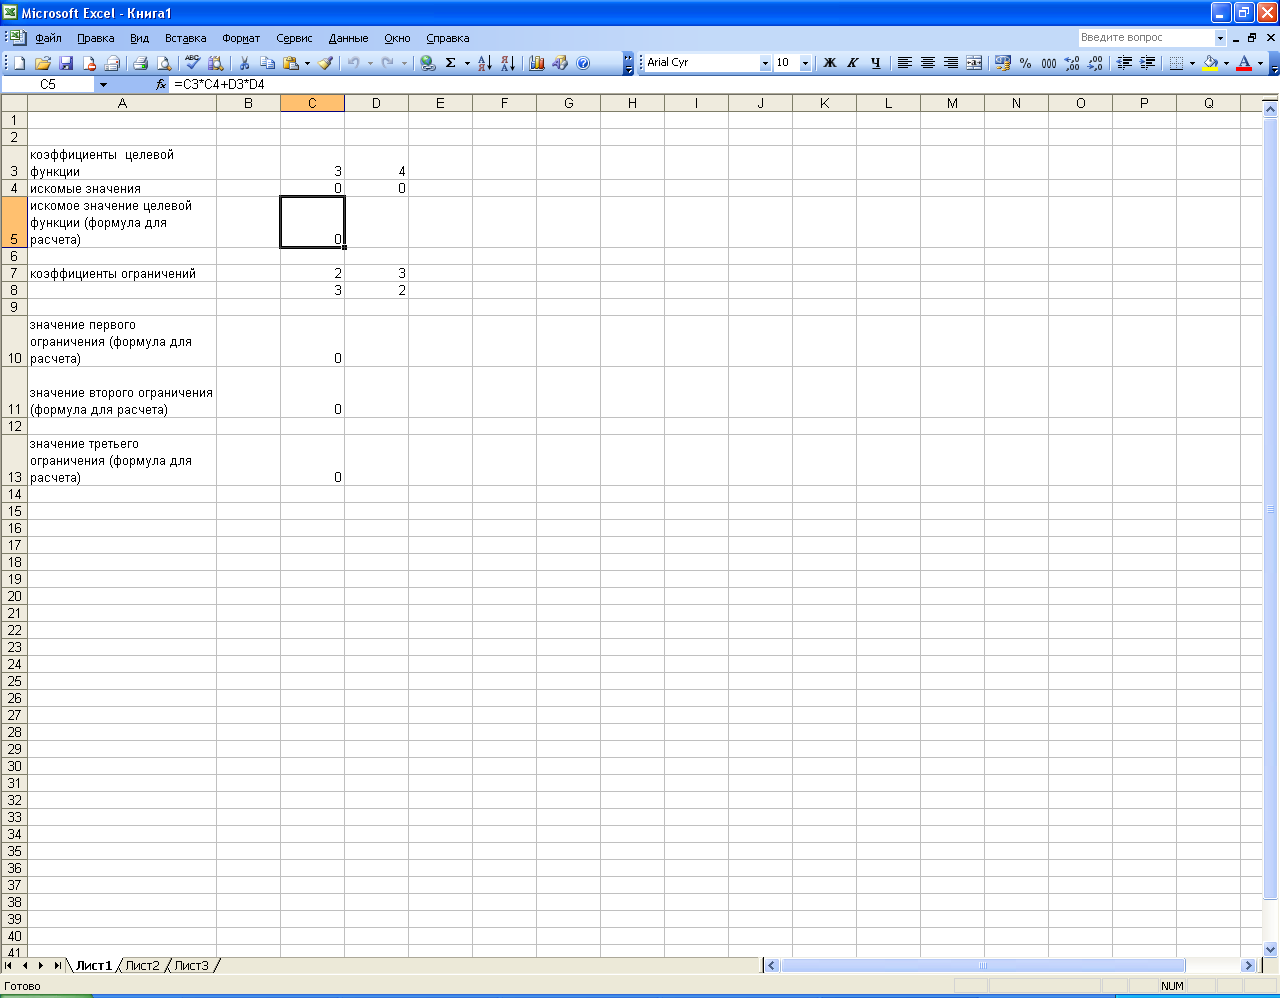Sort descending with the Я-A icon
This screenshot has height=998, width=1280.
click(508, 63)
